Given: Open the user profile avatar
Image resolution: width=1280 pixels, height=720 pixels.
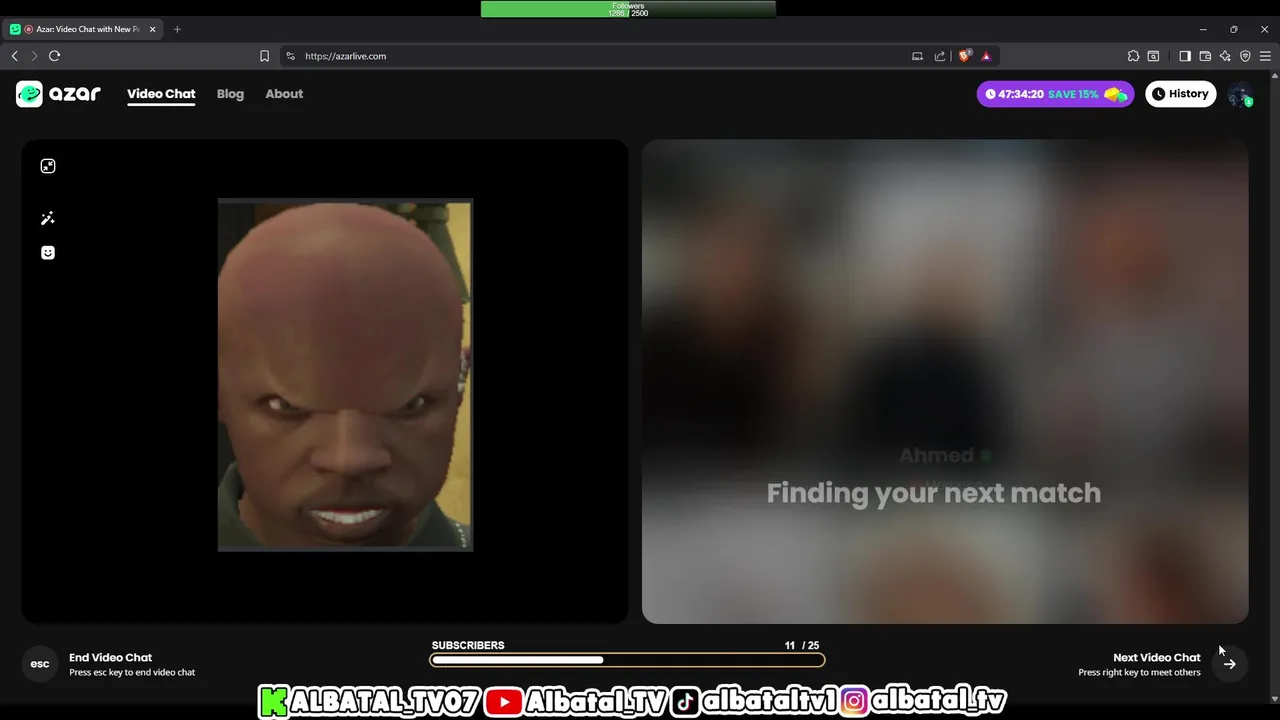Looking at the screenshot, I should tap(1240, 94).
